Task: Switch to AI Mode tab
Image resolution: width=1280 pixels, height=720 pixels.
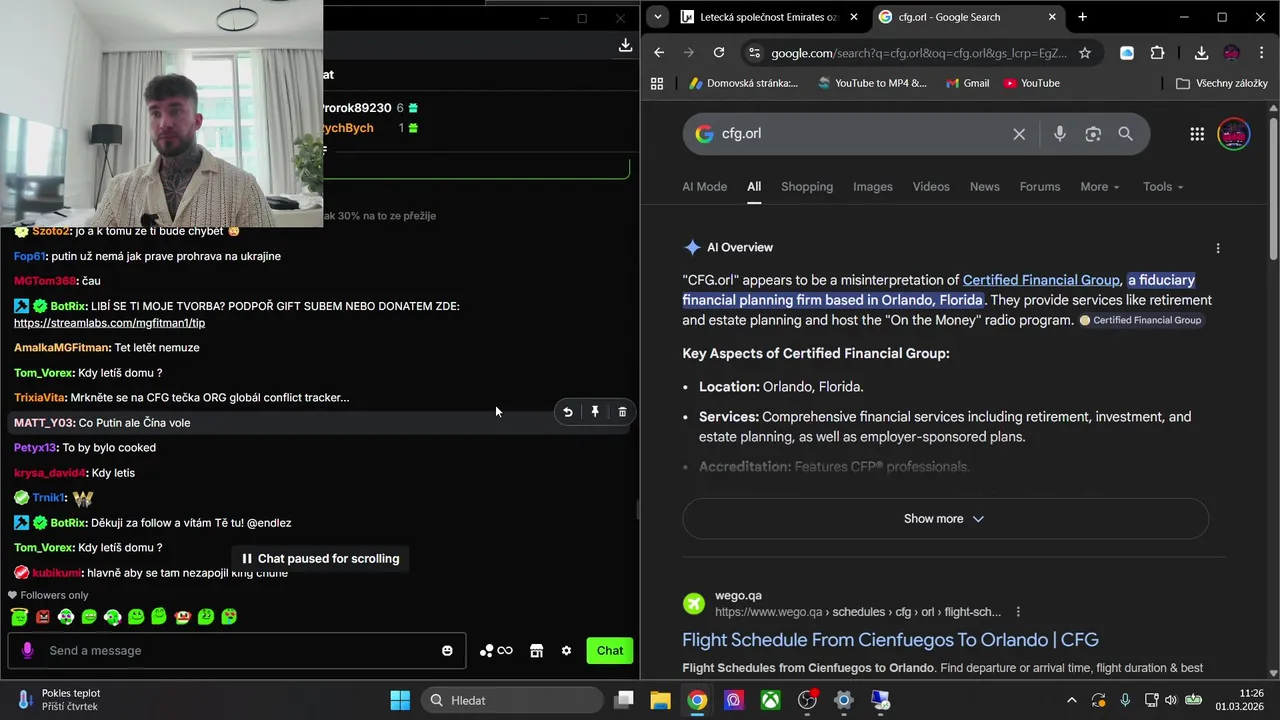Action: coord(704,187)
